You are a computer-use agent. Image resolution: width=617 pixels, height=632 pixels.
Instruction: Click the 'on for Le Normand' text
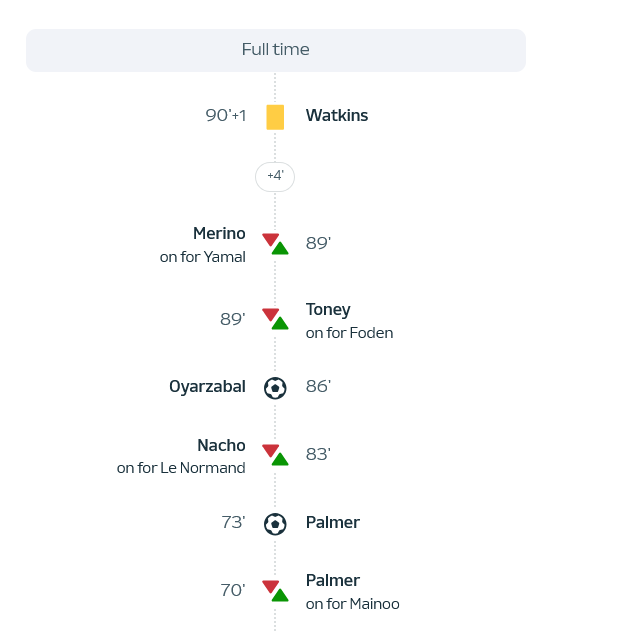181,468
